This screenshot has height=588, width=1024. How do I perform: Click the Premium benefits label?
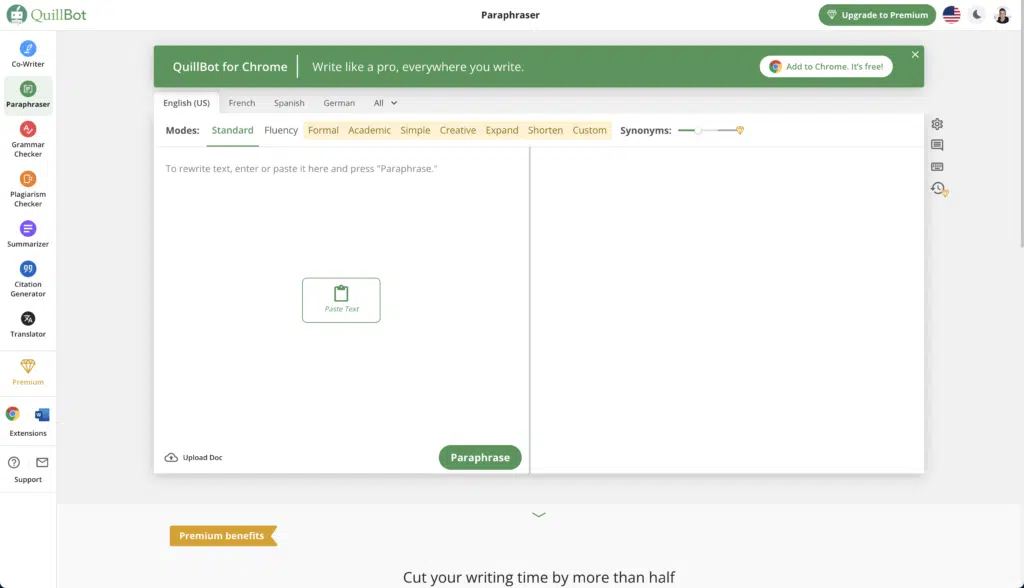coord(223,536)
